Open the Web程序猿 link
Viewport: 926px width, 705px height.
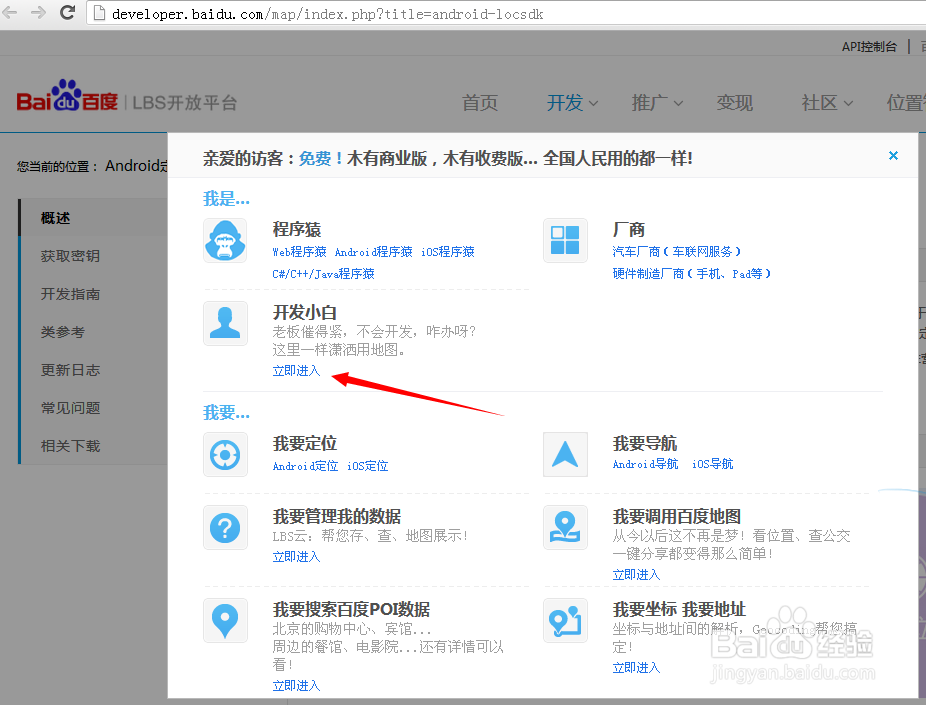coord(299,252)
